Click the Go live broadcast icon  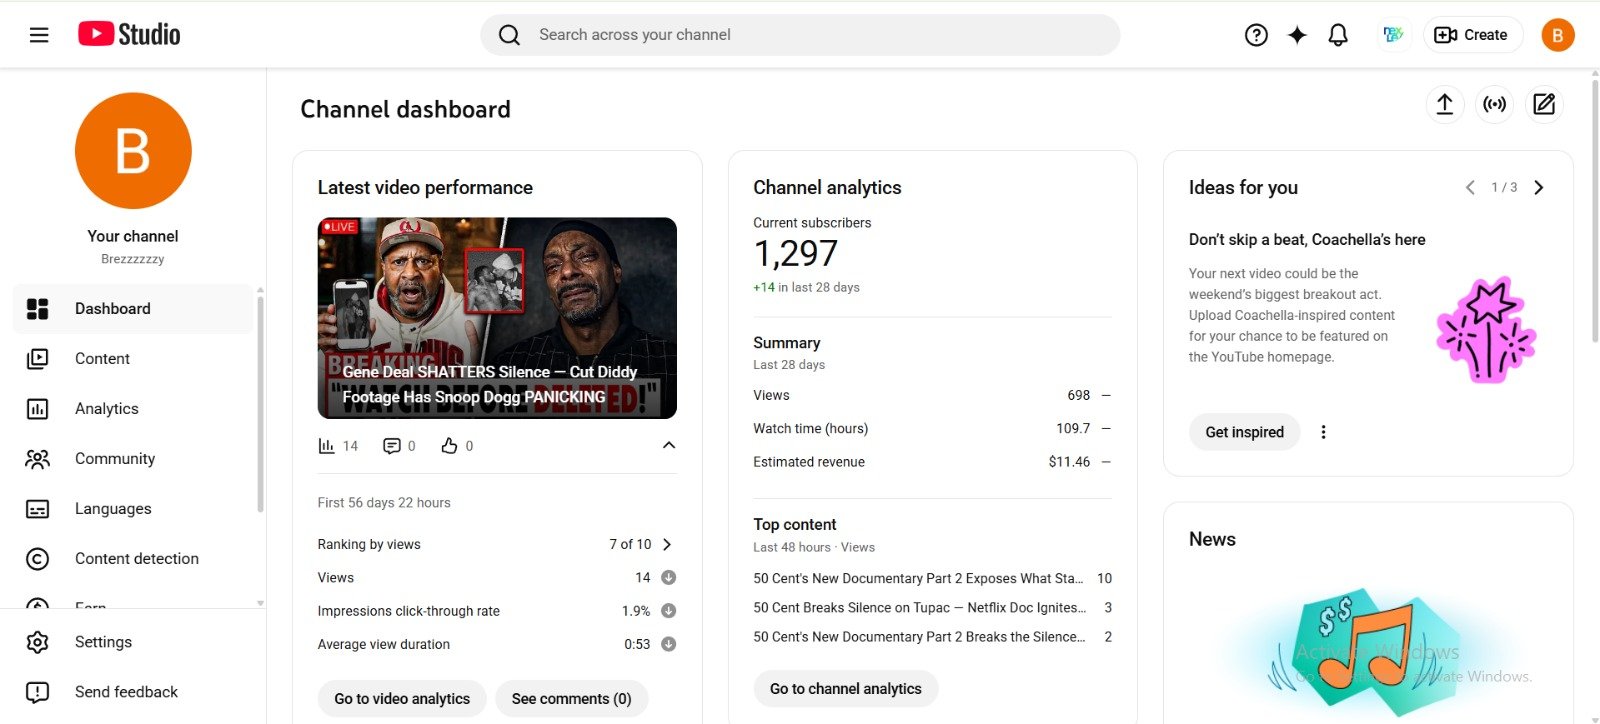(x=1494, y=104)
